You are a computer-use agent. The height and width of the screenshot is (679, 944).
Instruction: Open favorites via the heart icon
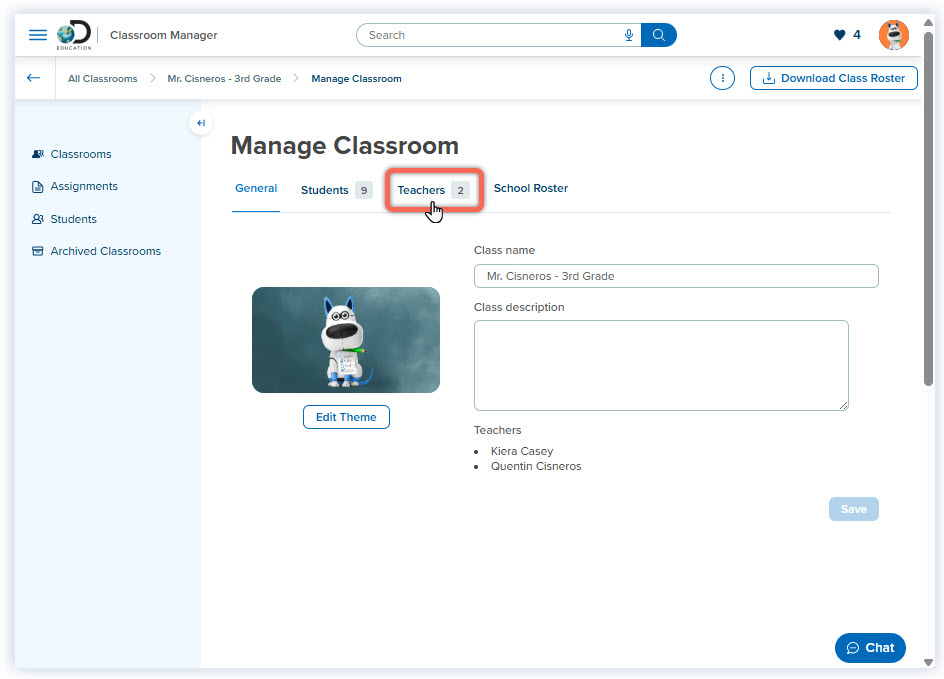click(x=838, y=34)
